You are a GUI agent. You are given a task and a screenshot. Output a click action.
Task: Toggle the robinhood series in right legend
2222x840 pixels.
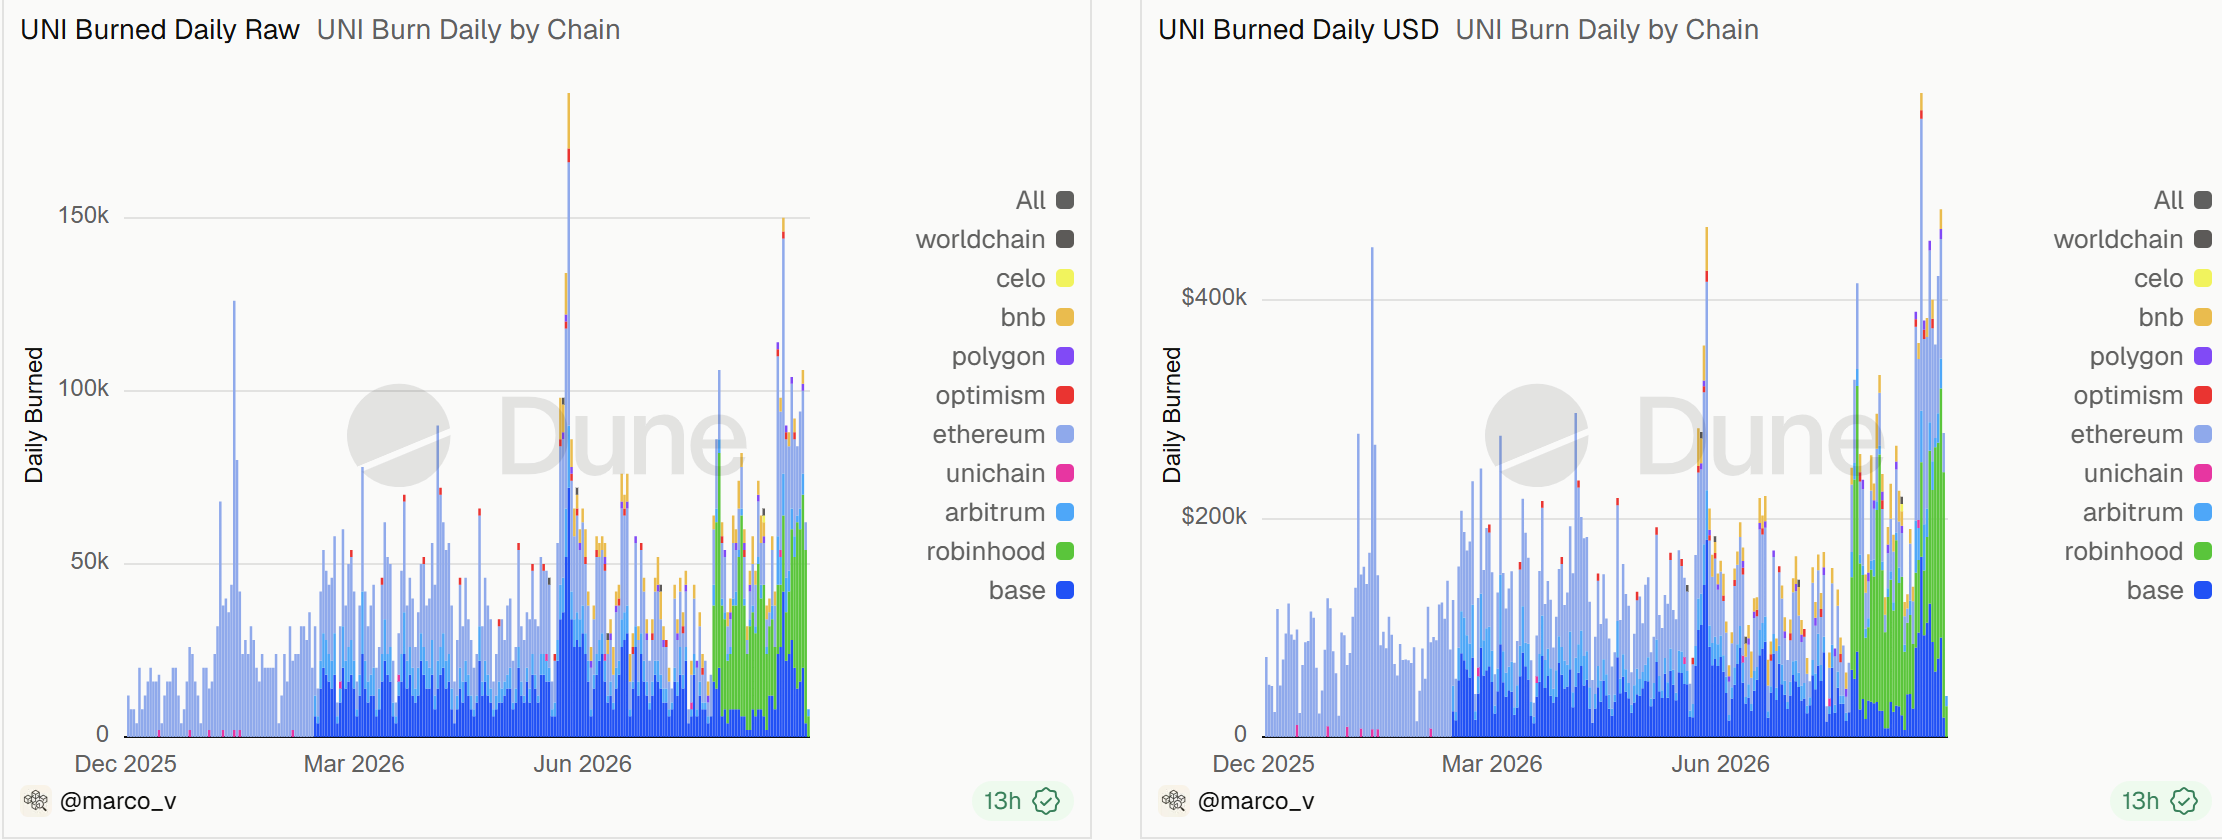2137,551
